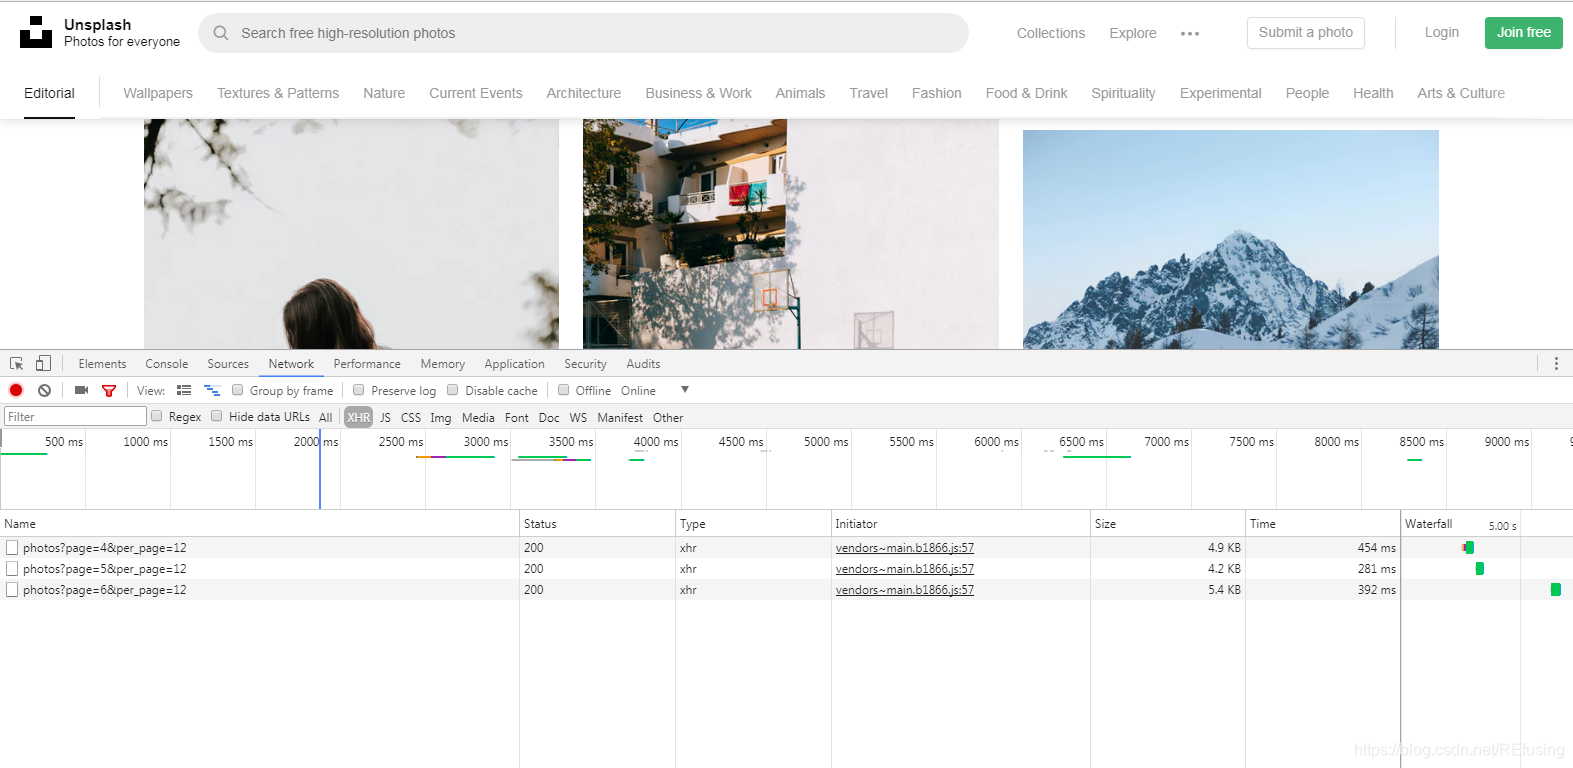Select the page=5 green waterfall bar
Screen dimensions: 1573x768
coord(1480,569)
